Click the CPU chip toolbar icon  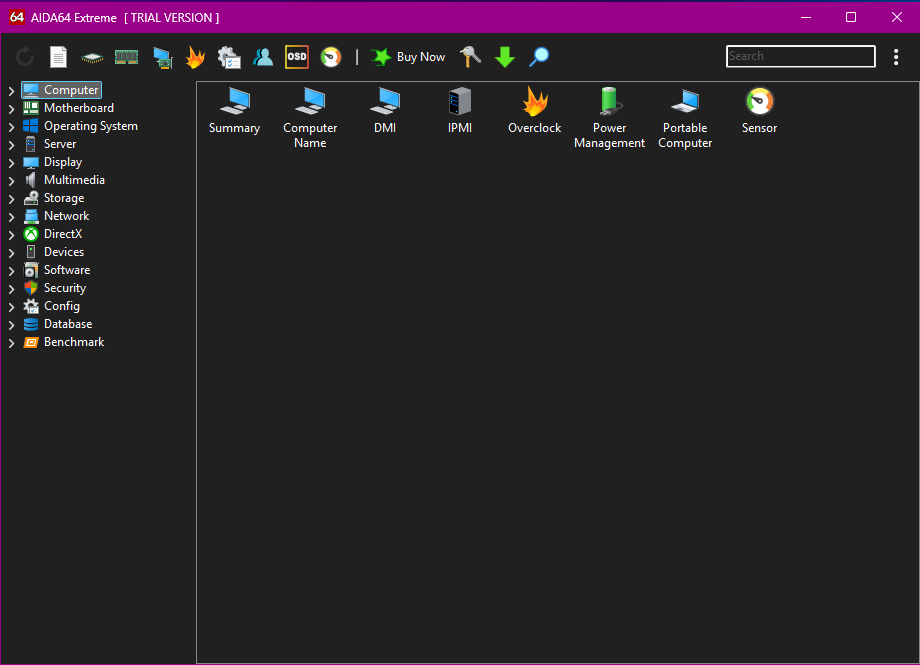coord(92,57)
